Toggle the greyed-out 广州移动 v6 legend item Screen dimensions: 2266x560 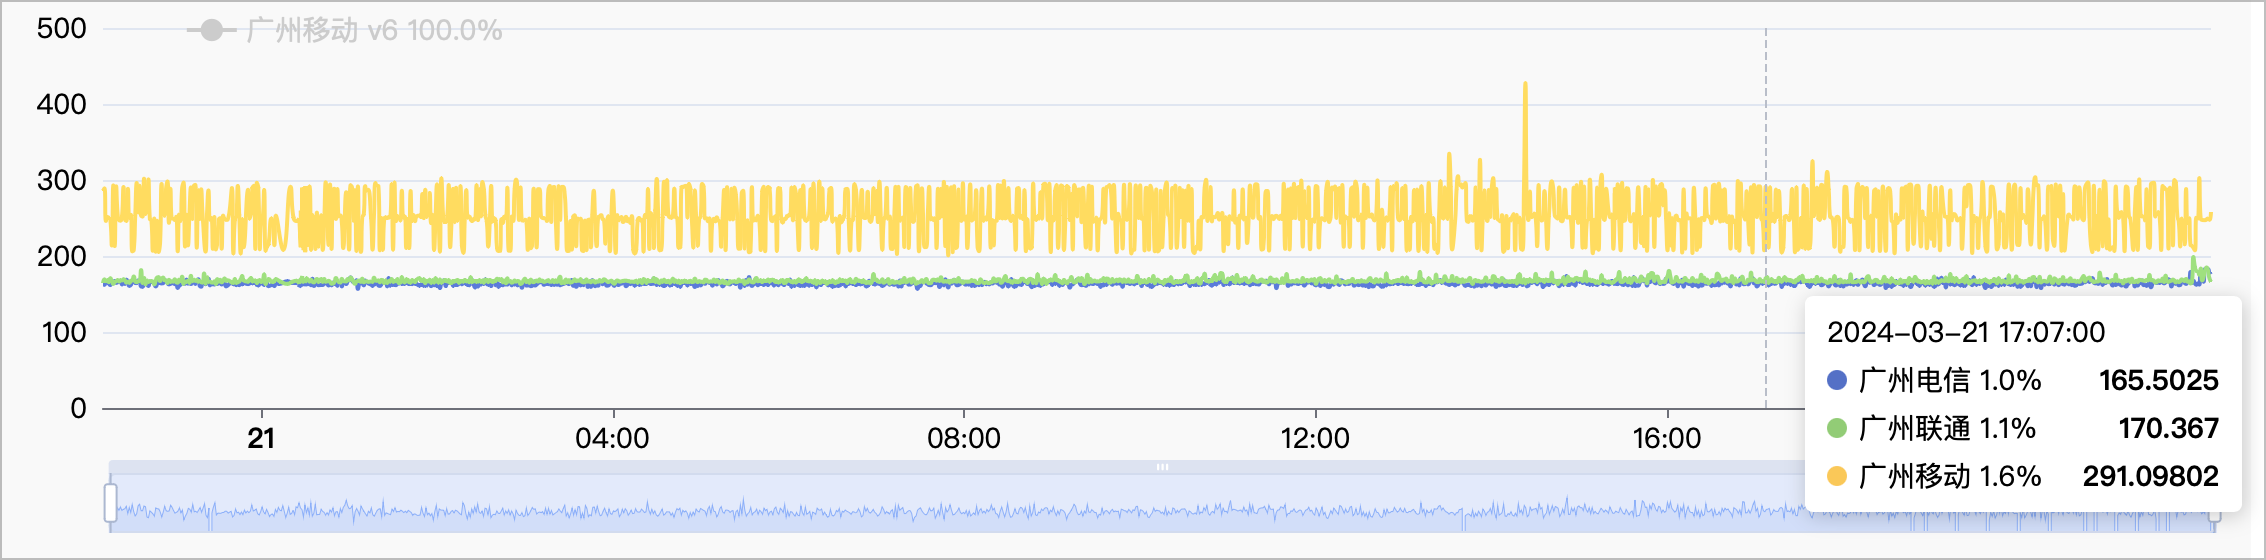373,31
